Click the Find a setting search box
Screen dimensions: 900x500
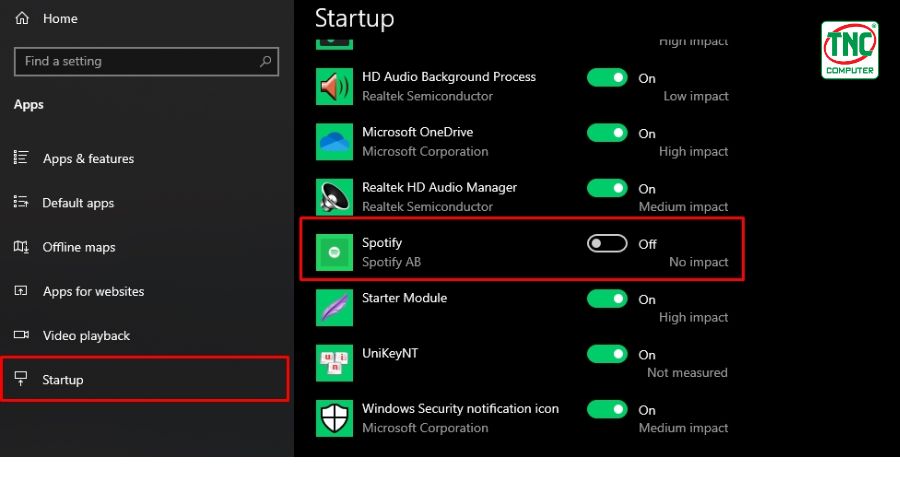(x=146, y=61)
